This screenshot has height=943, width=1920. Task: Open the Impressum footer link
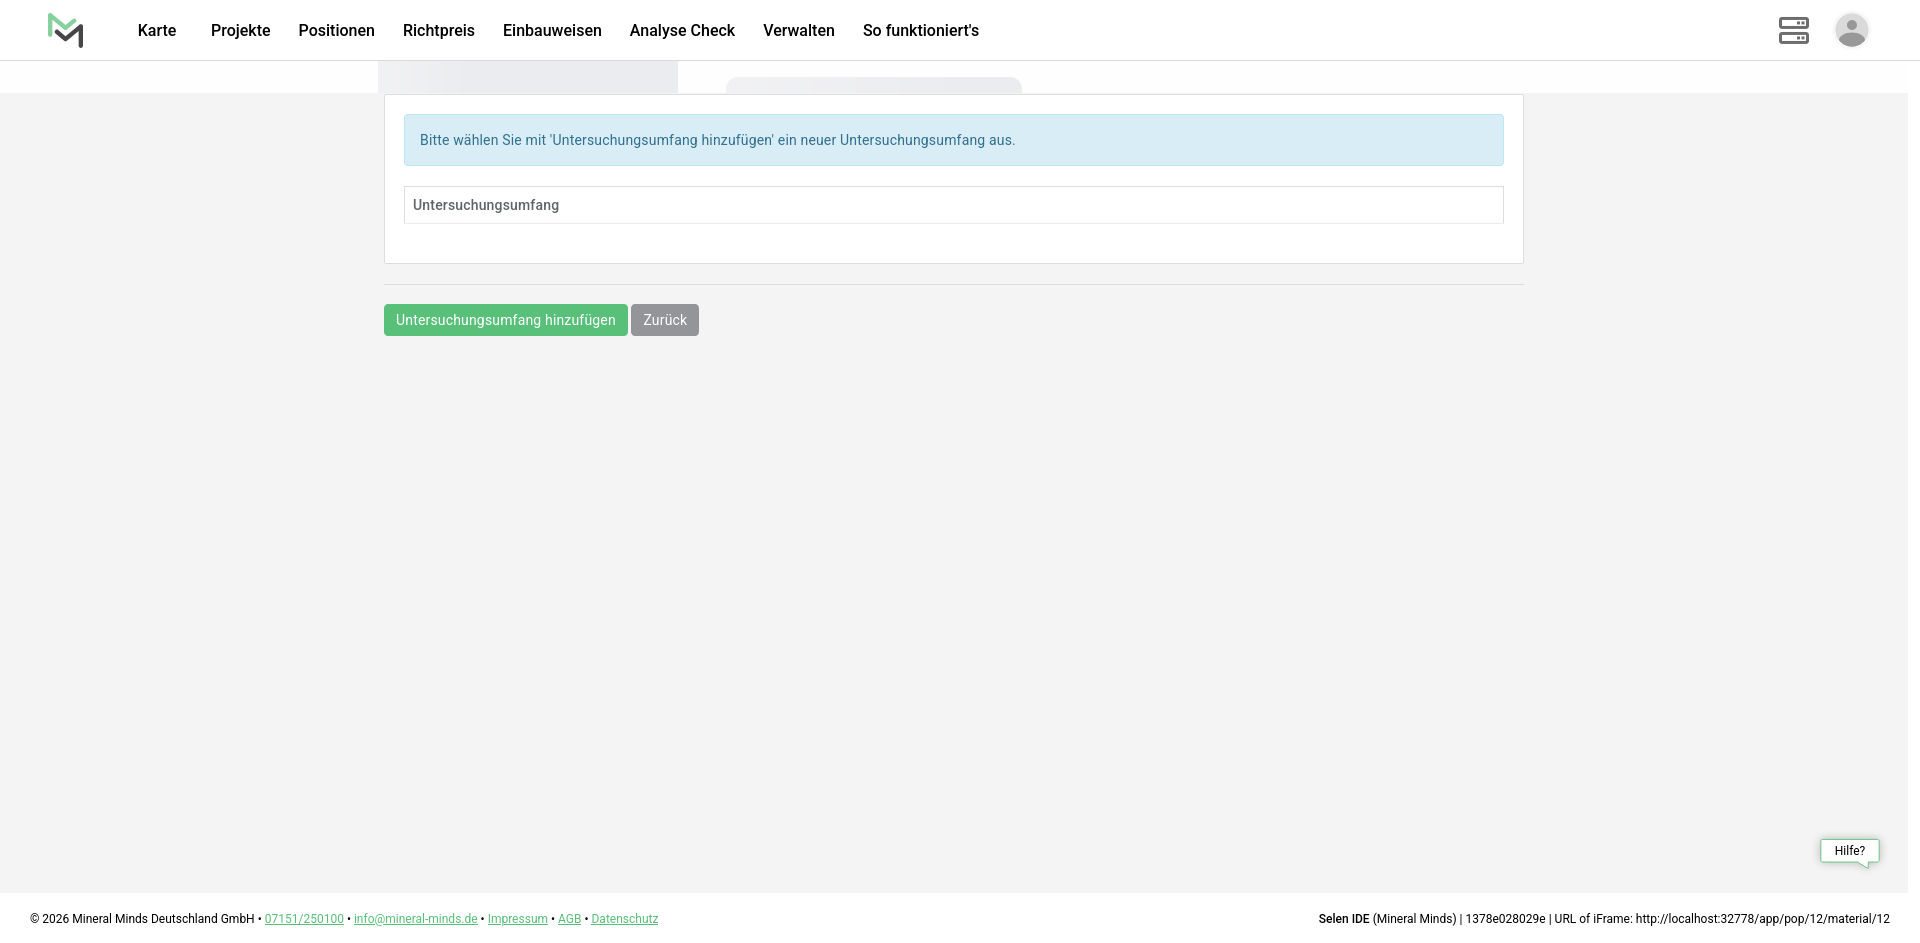click(517, 919)
